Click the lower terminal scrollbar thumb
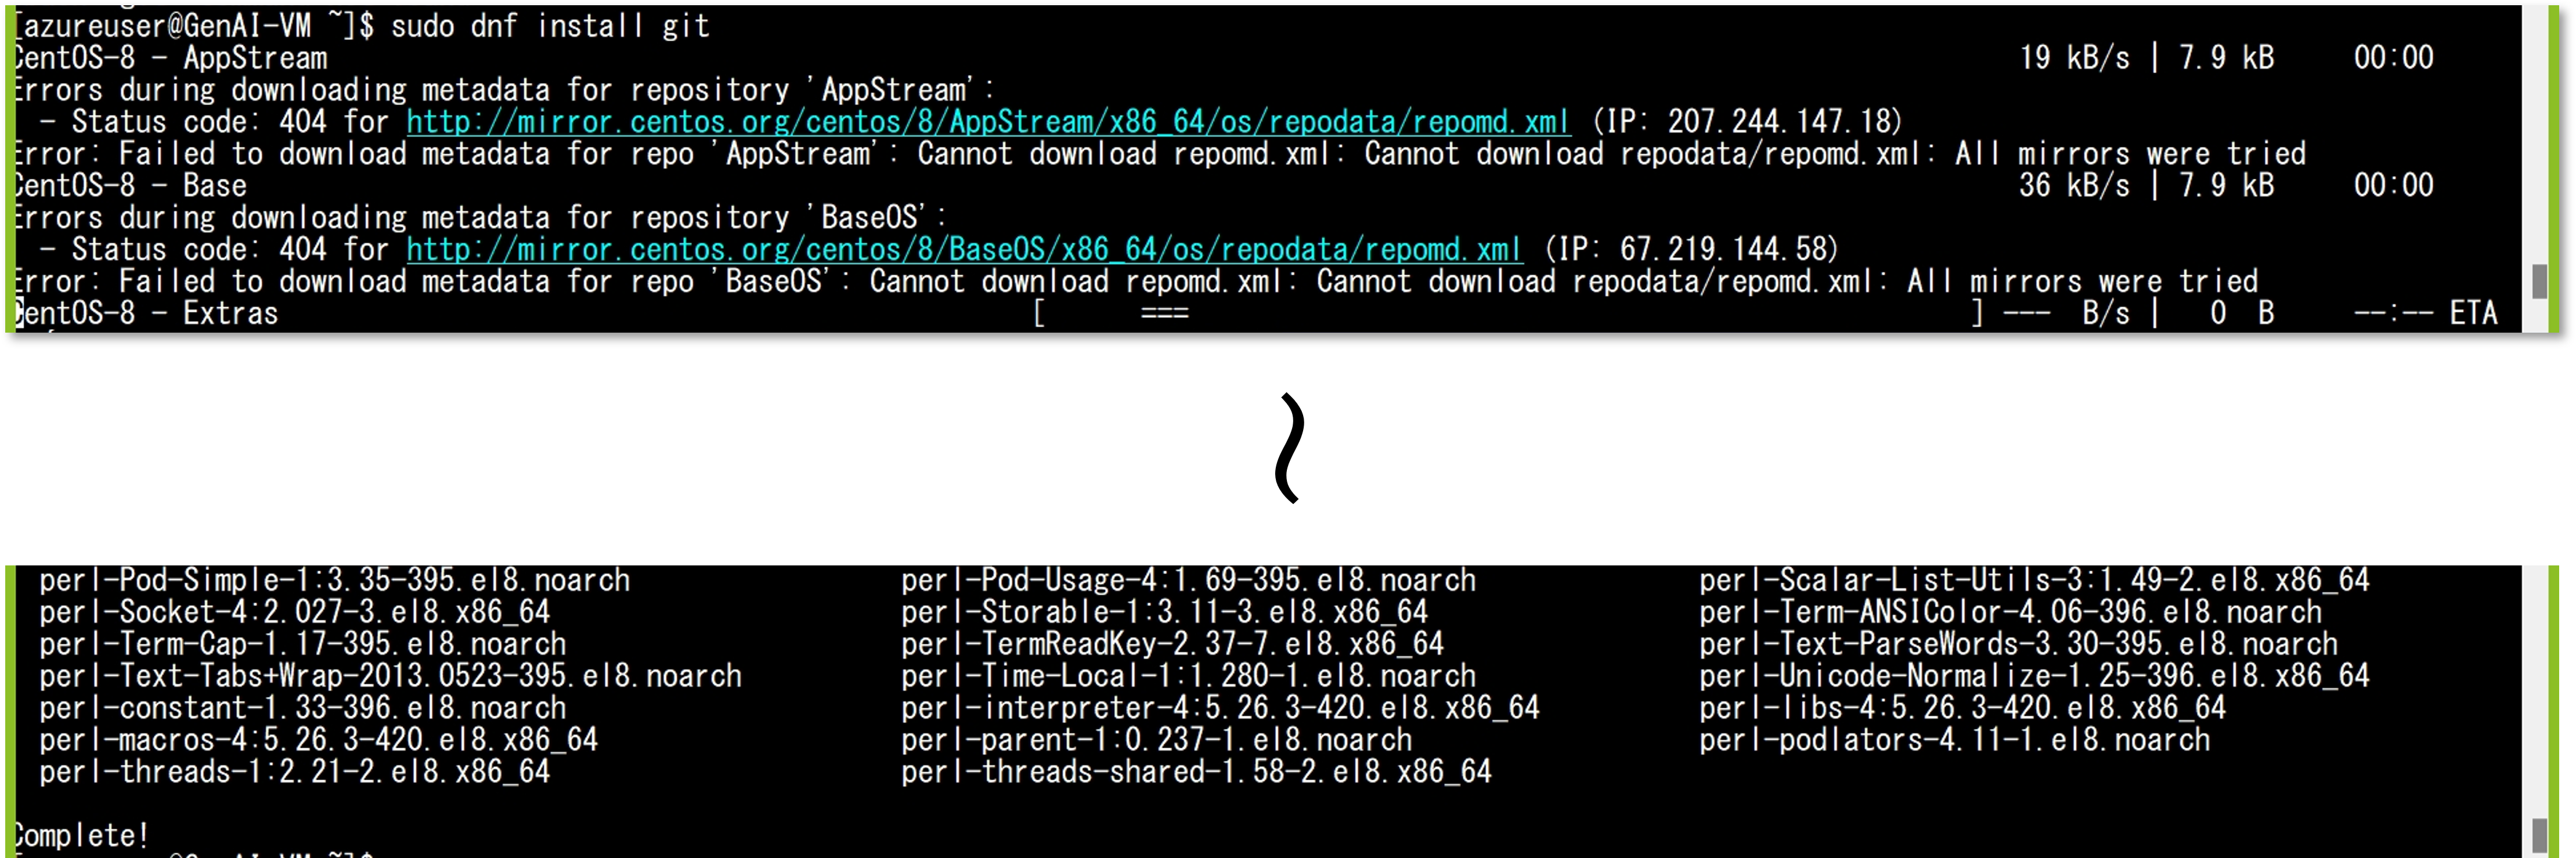2576x858 pixels. tap(2539, 834)
